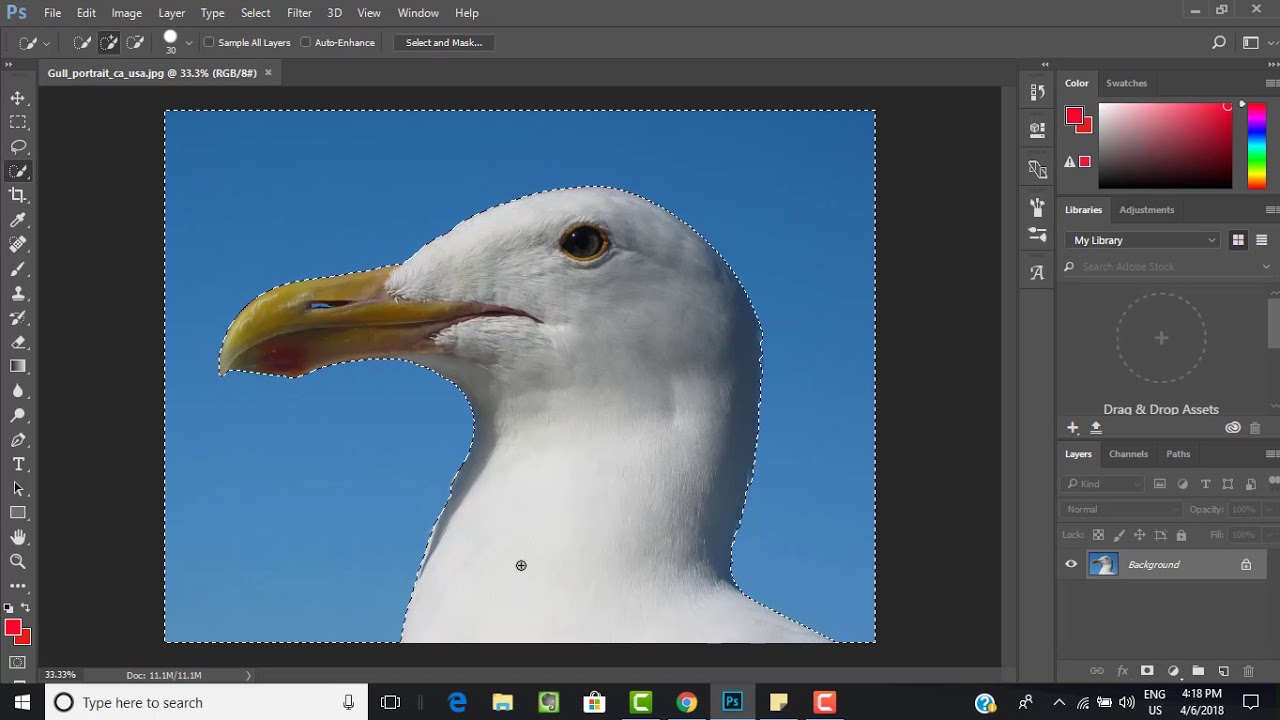Enable Sample All Layers checkbox

209,43
